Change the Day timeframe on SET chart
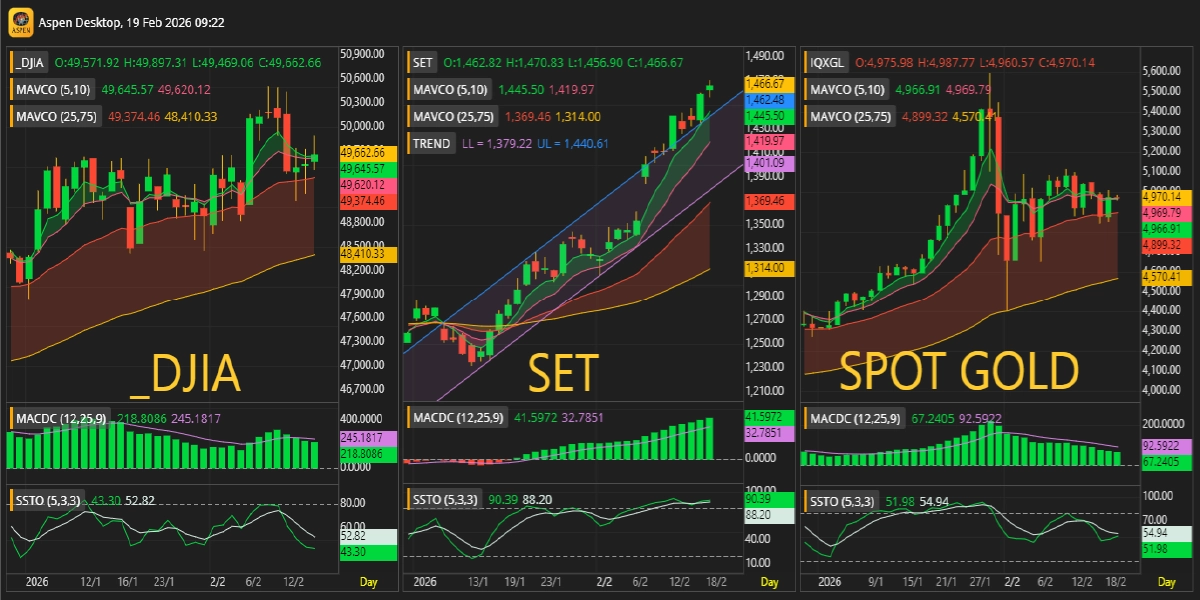The height and width of the screenshot is (600, 1200). click(x=768, y=581)
